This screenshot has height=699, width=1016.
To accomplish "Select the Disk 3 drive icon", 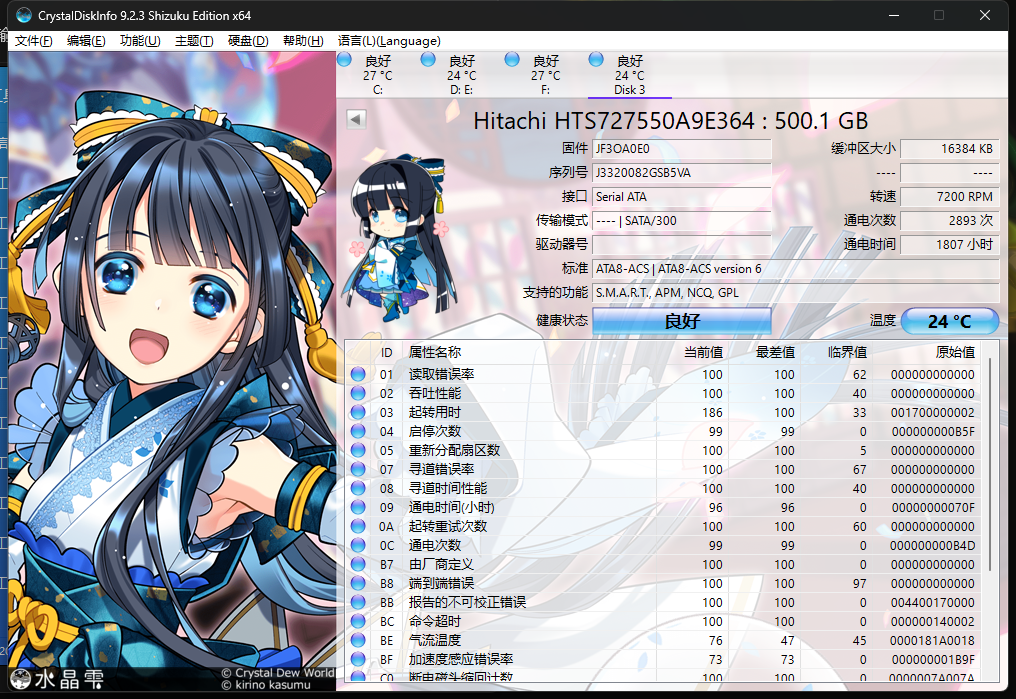I will click(x=597, y=60).
